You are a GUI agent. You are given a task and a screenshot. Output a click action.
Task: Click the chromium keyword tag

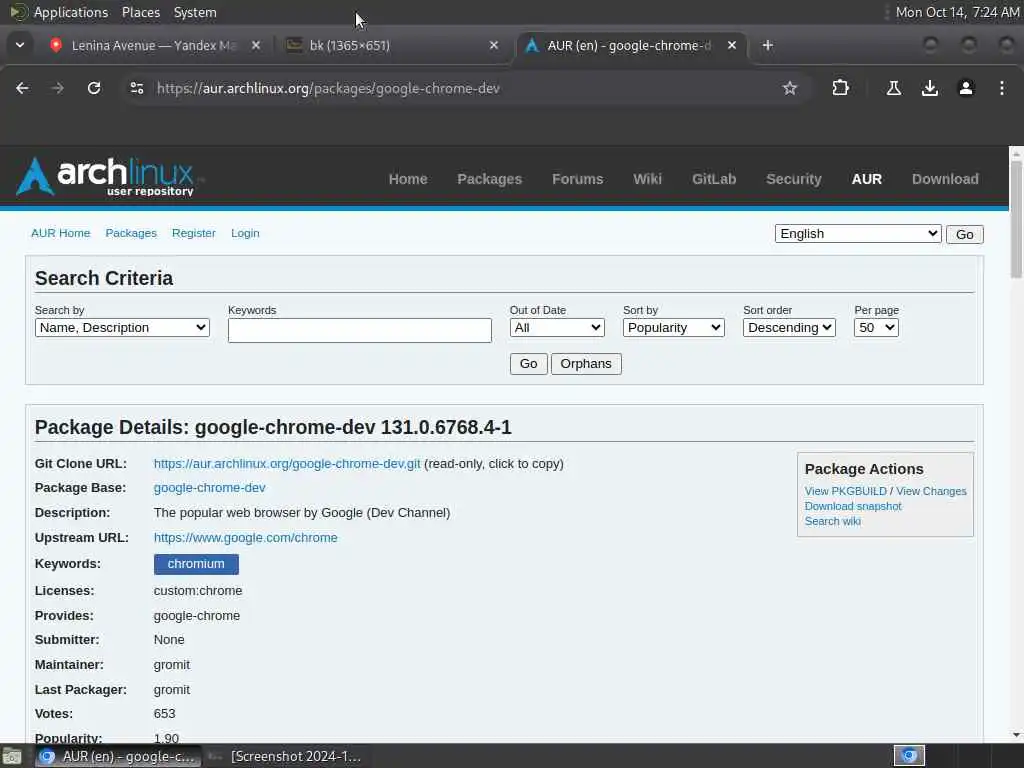[196, 564]
